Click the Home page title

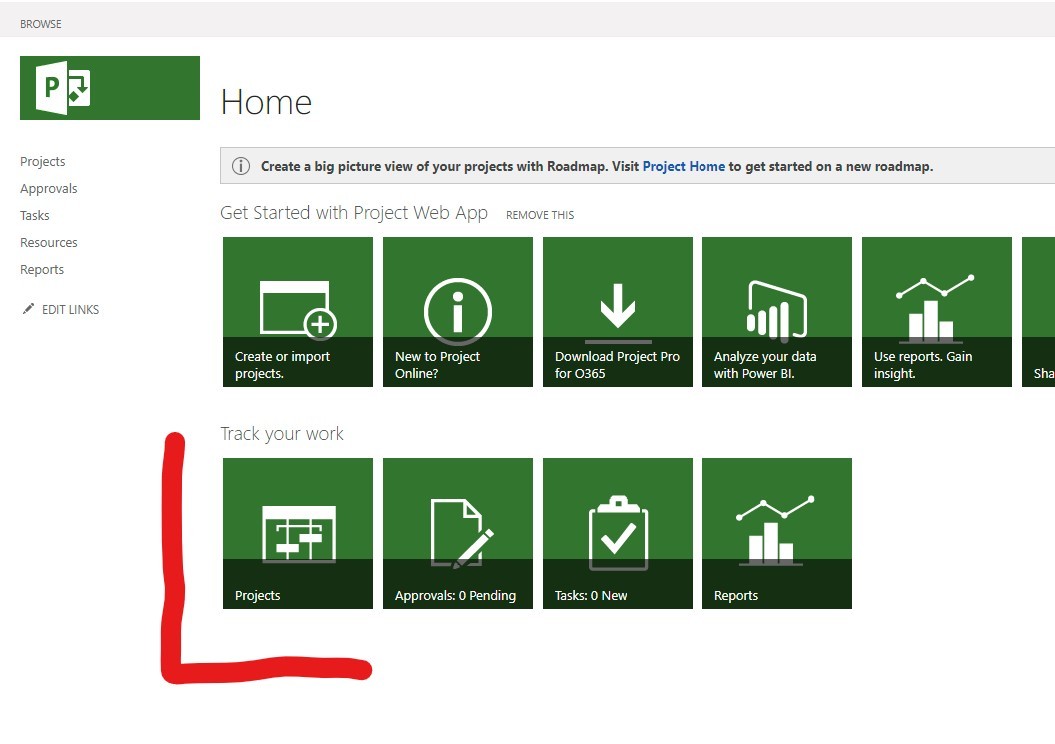[266, 102]
